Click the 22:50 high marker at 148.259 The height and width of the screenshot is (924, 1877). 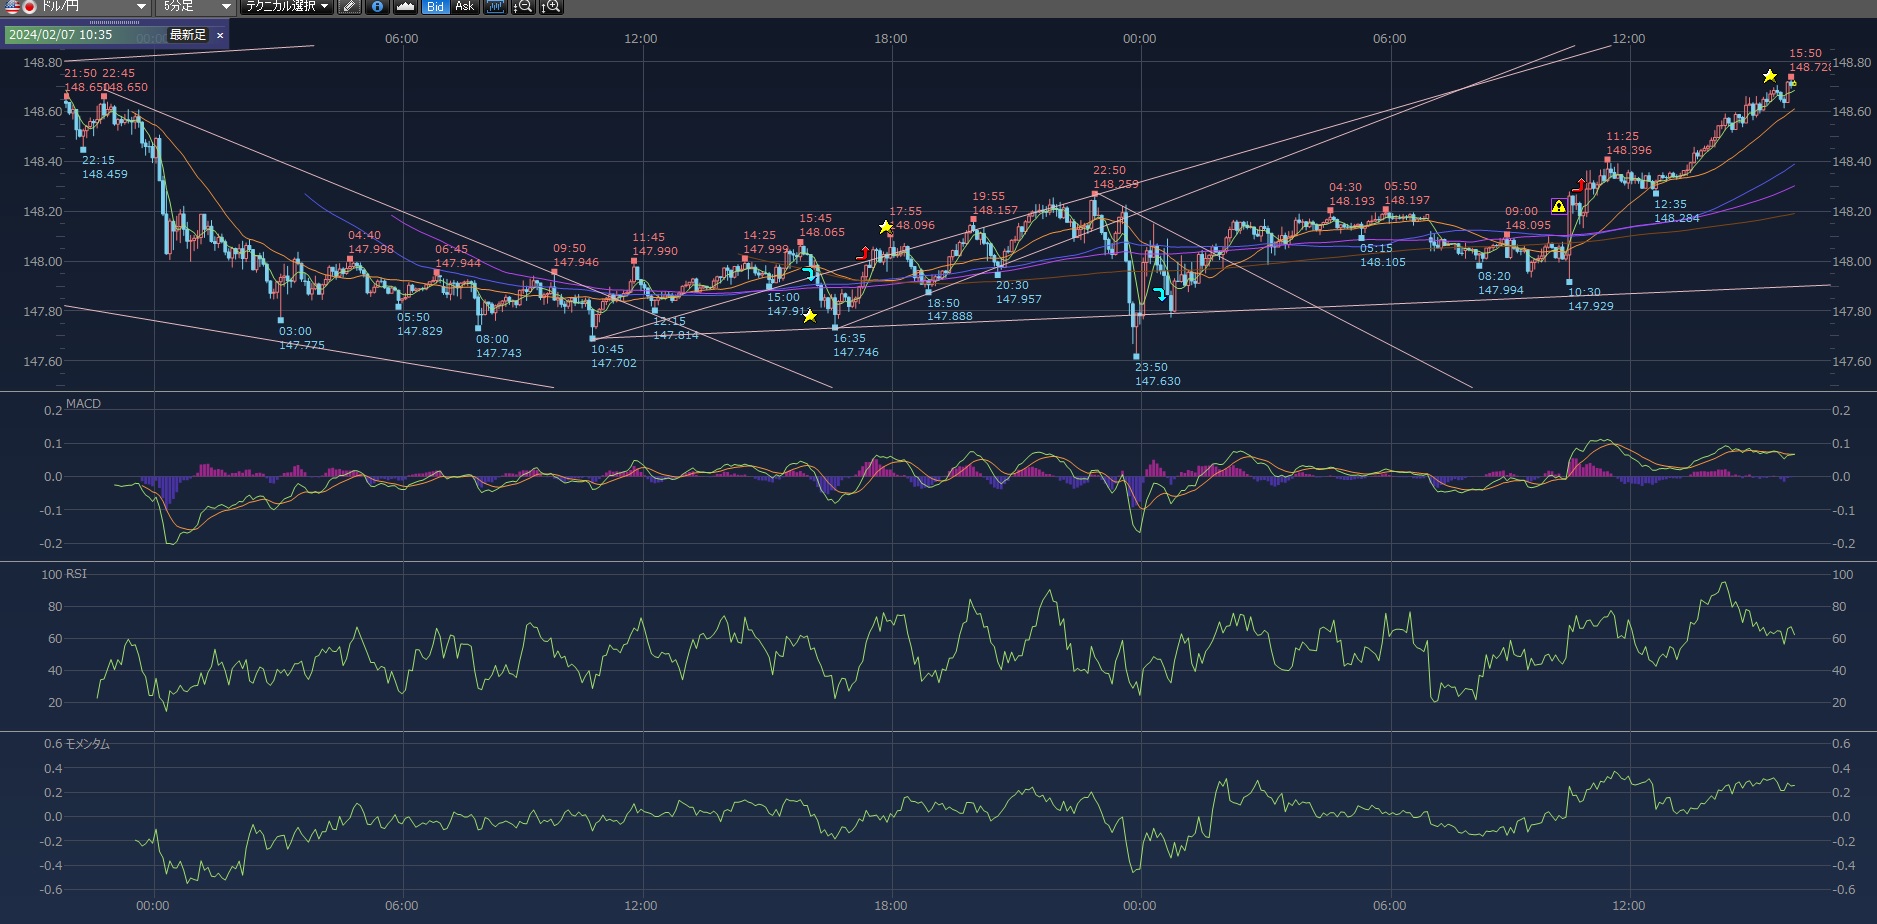1096,193
